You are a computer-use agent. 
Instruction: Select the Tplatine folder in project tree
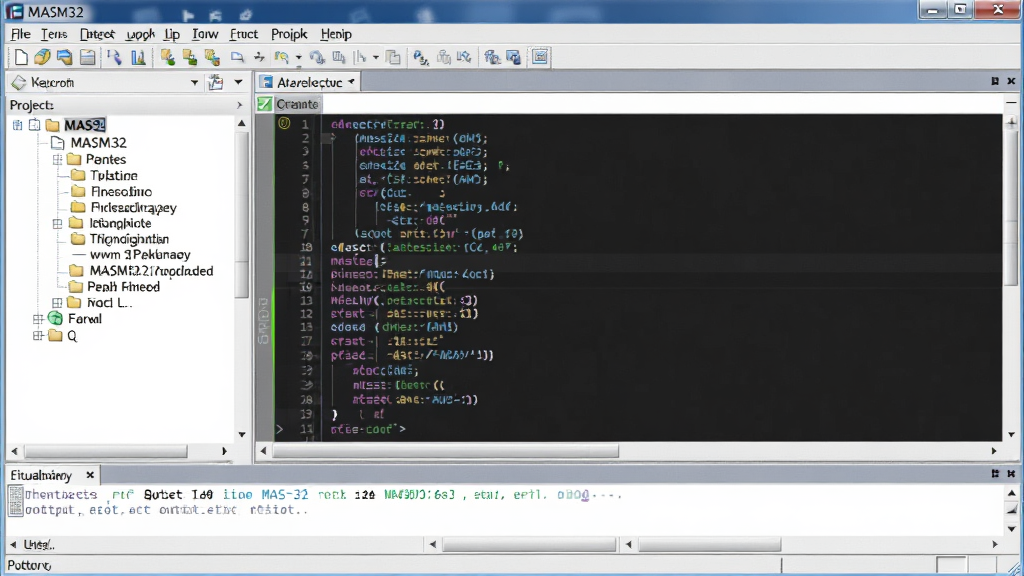[114, 175]
